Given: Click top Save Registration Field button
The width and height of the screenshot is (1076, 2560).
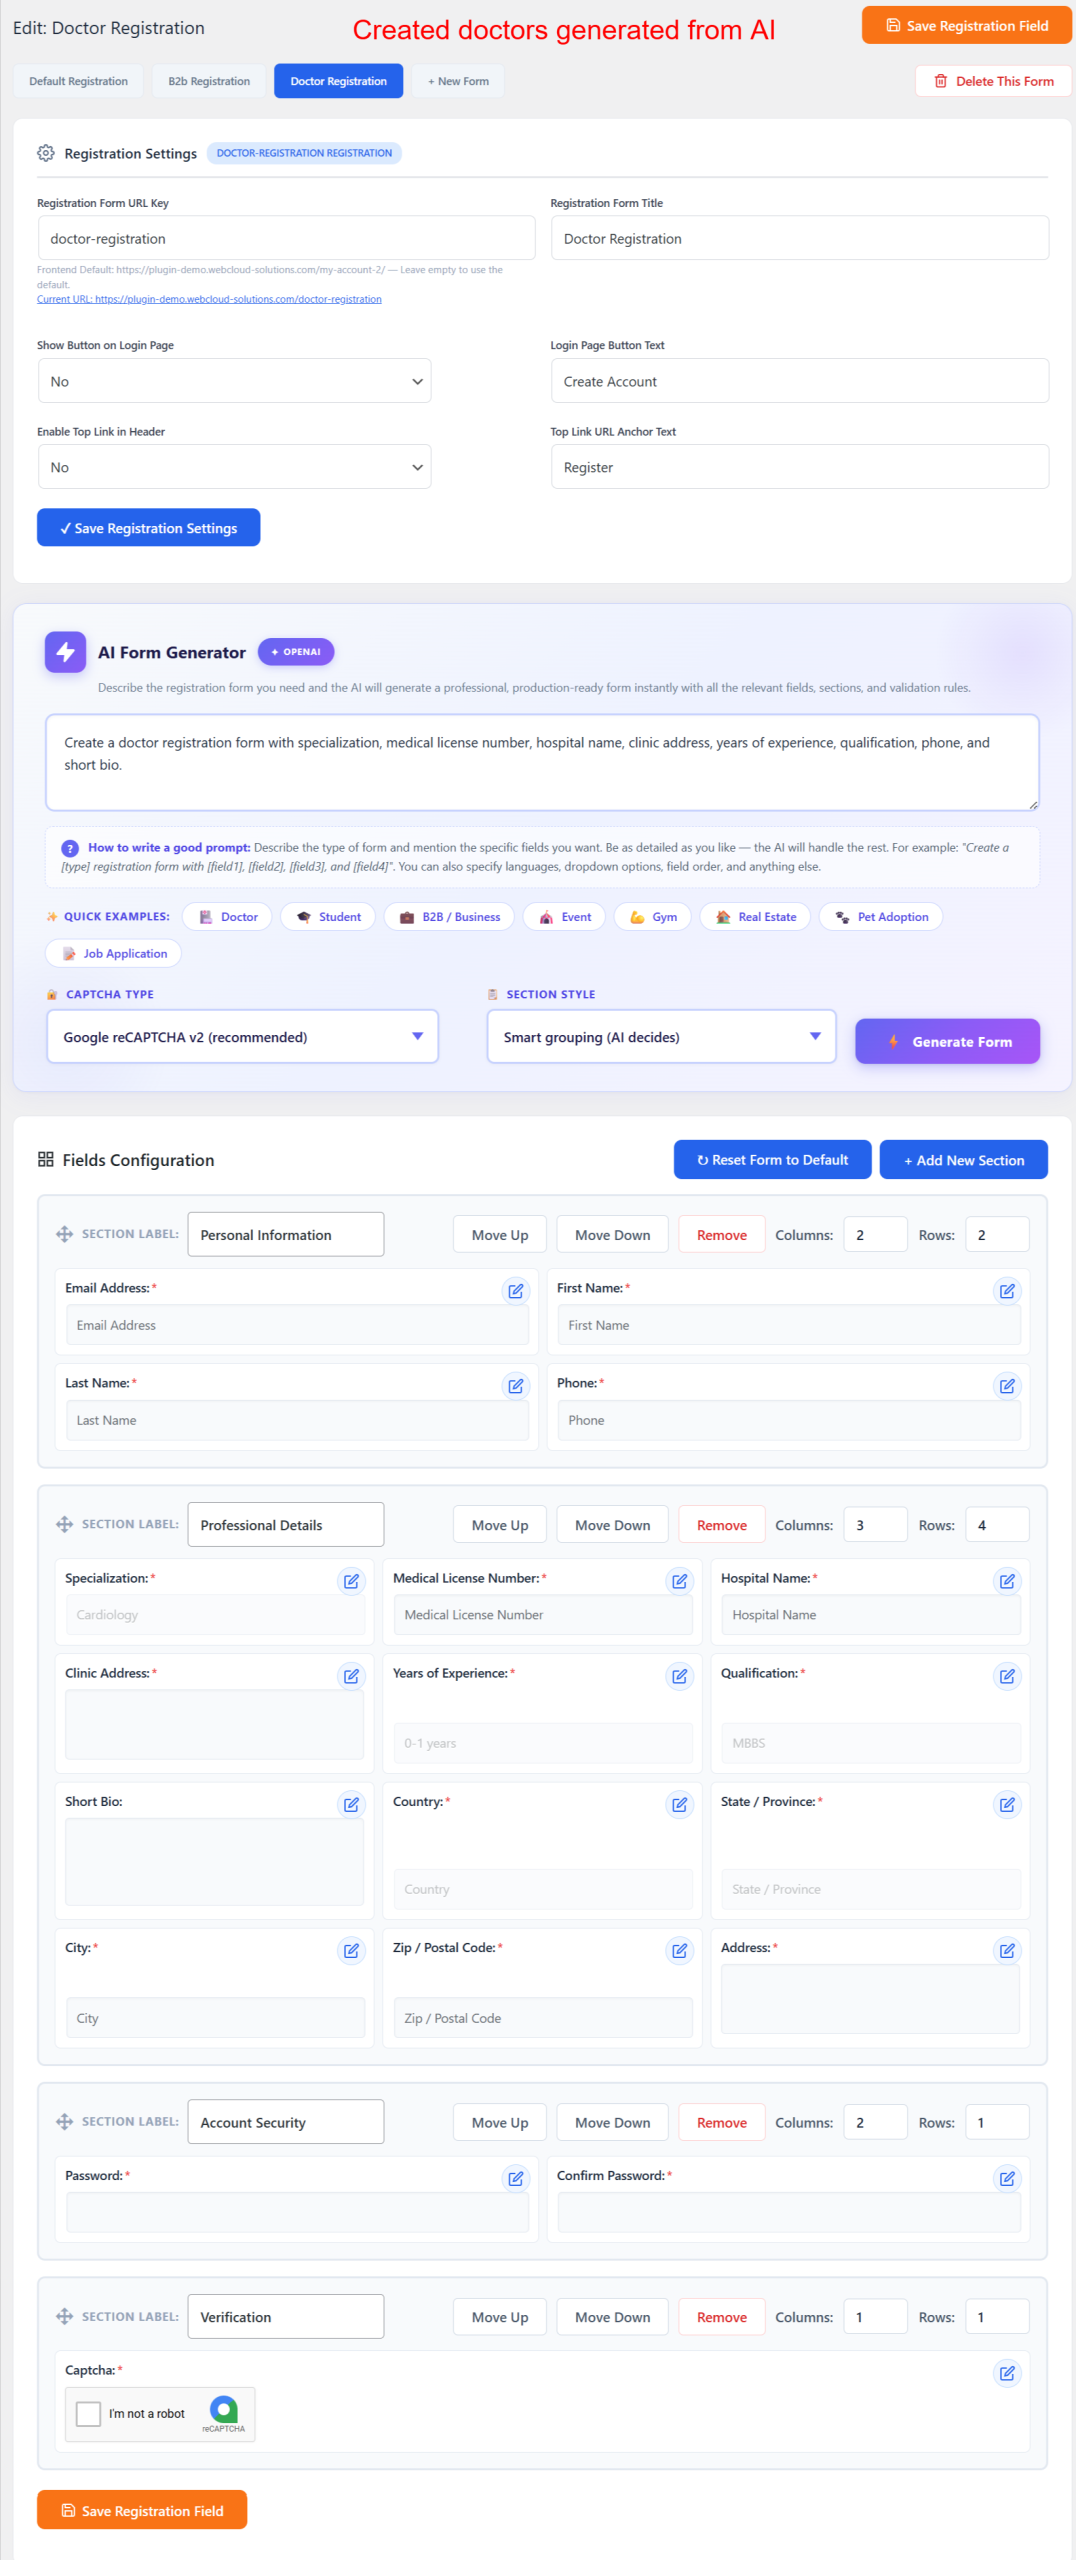Looking at the screenshot, I should click(966, 26).
